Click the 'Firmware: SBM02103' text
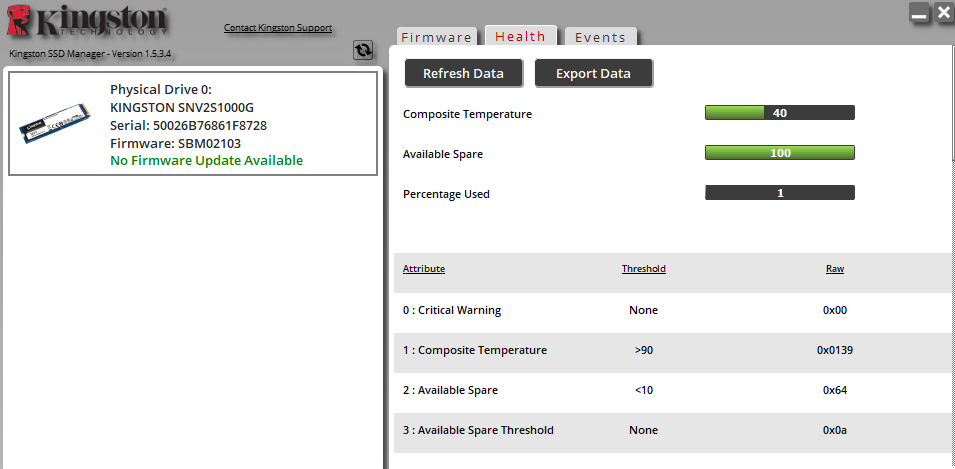 (x=175, y=144)
